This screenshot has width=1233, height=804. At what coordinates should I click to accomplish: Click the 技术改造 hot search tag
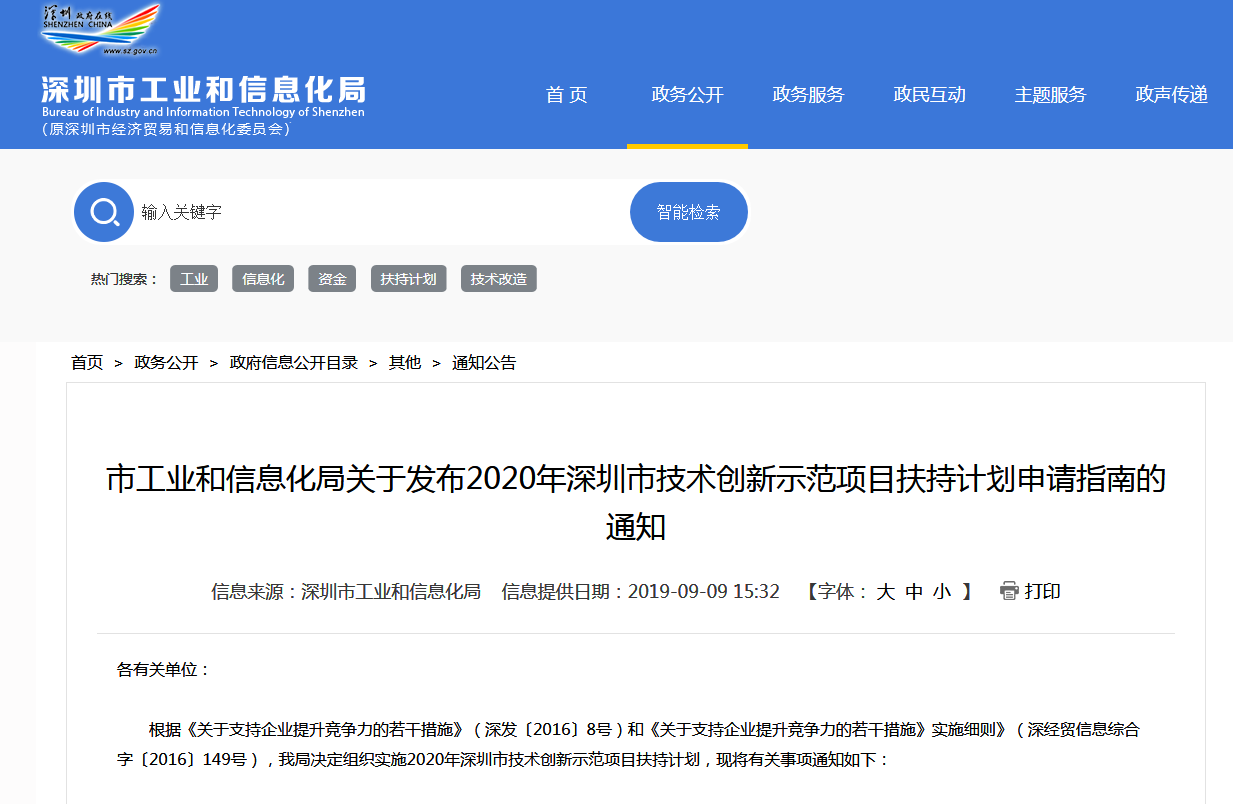point(498,279)
